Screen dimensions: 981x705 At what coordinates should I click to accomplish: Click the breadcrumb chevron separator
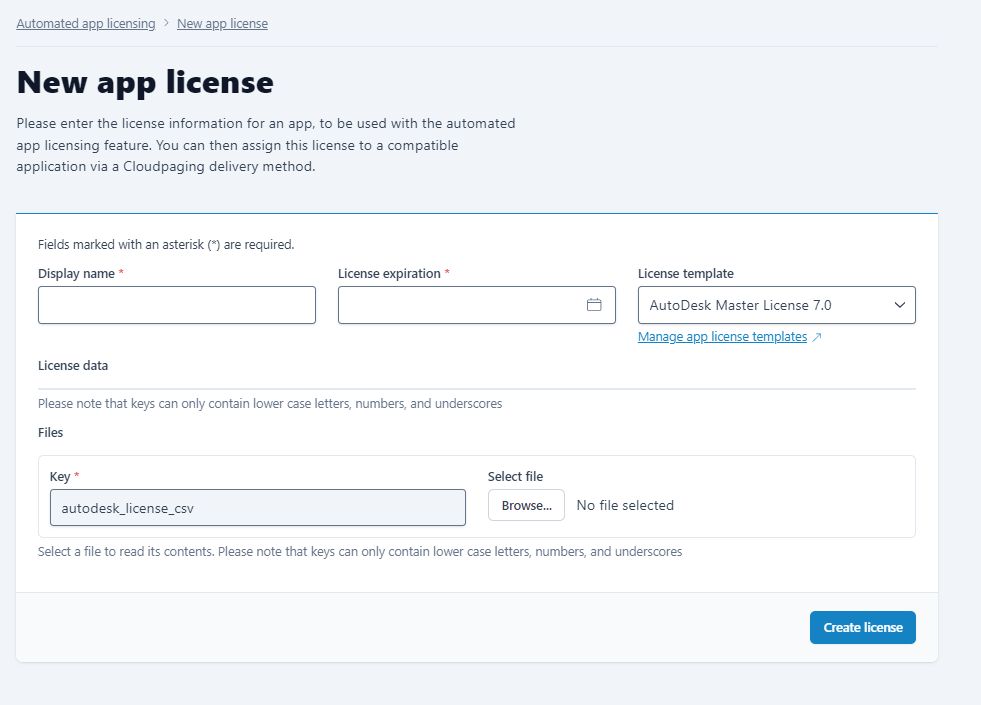point(166,23)
